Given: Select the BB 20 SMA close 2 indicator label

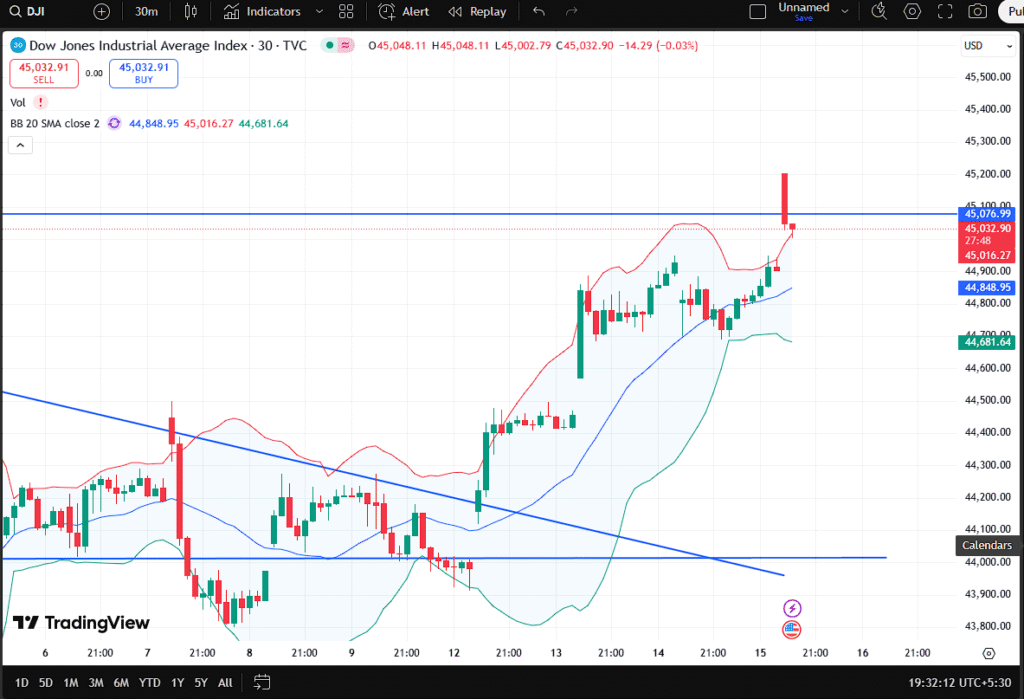Looking at the screenshot, I should 55,123.
